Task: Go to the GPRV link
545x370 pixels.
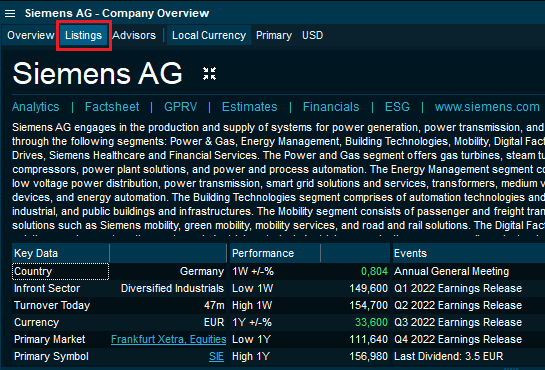Action: click(x=180, y=107)
